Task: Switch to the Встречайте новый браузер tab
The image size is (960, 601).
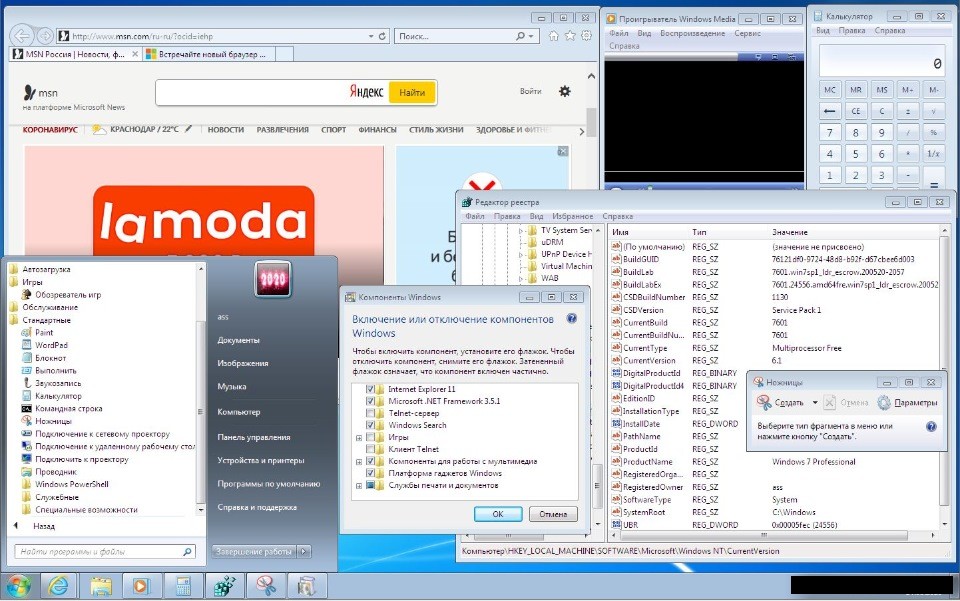Action: [x=211, y=54]
